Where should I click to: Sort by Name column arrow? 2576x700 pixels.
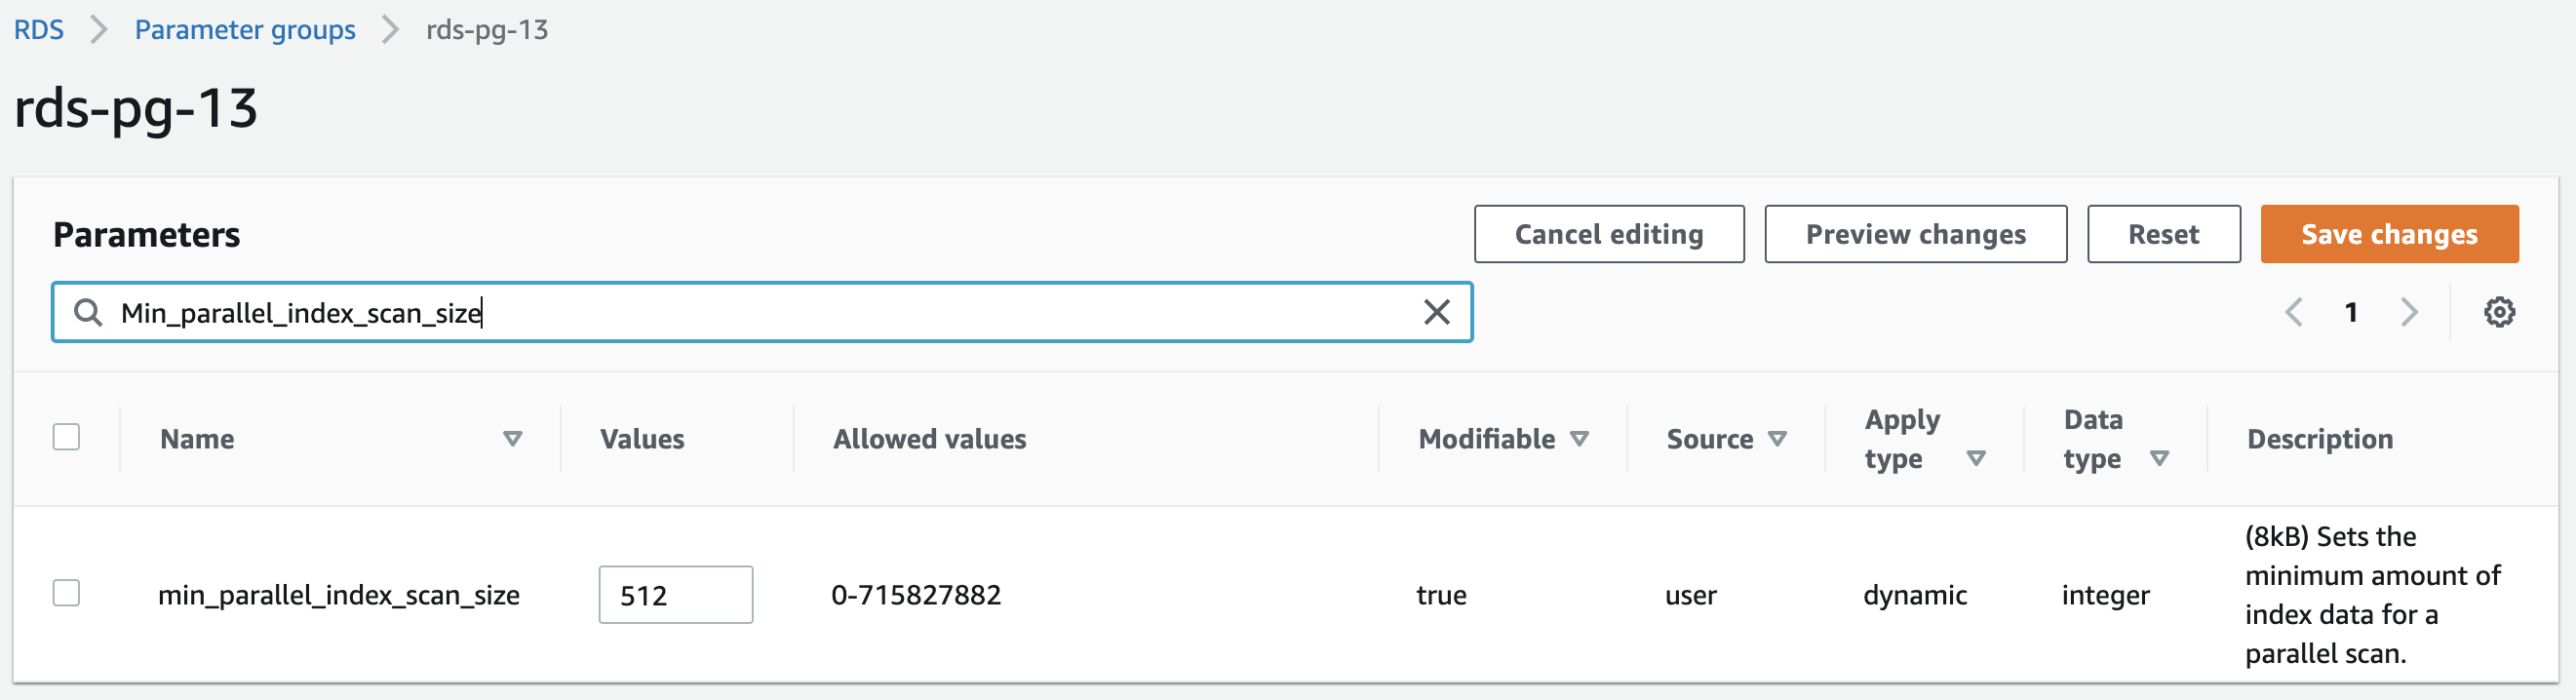(x=512, y=439)
